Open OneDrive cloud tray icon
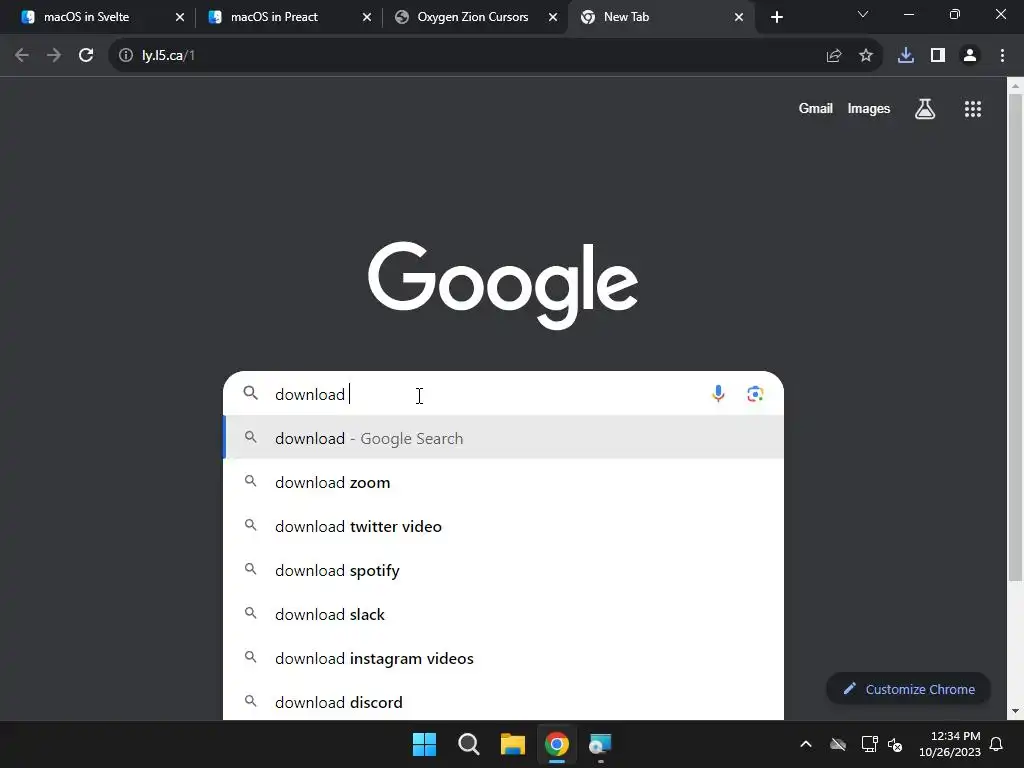The image size is (1024, 768). [838, 744]
